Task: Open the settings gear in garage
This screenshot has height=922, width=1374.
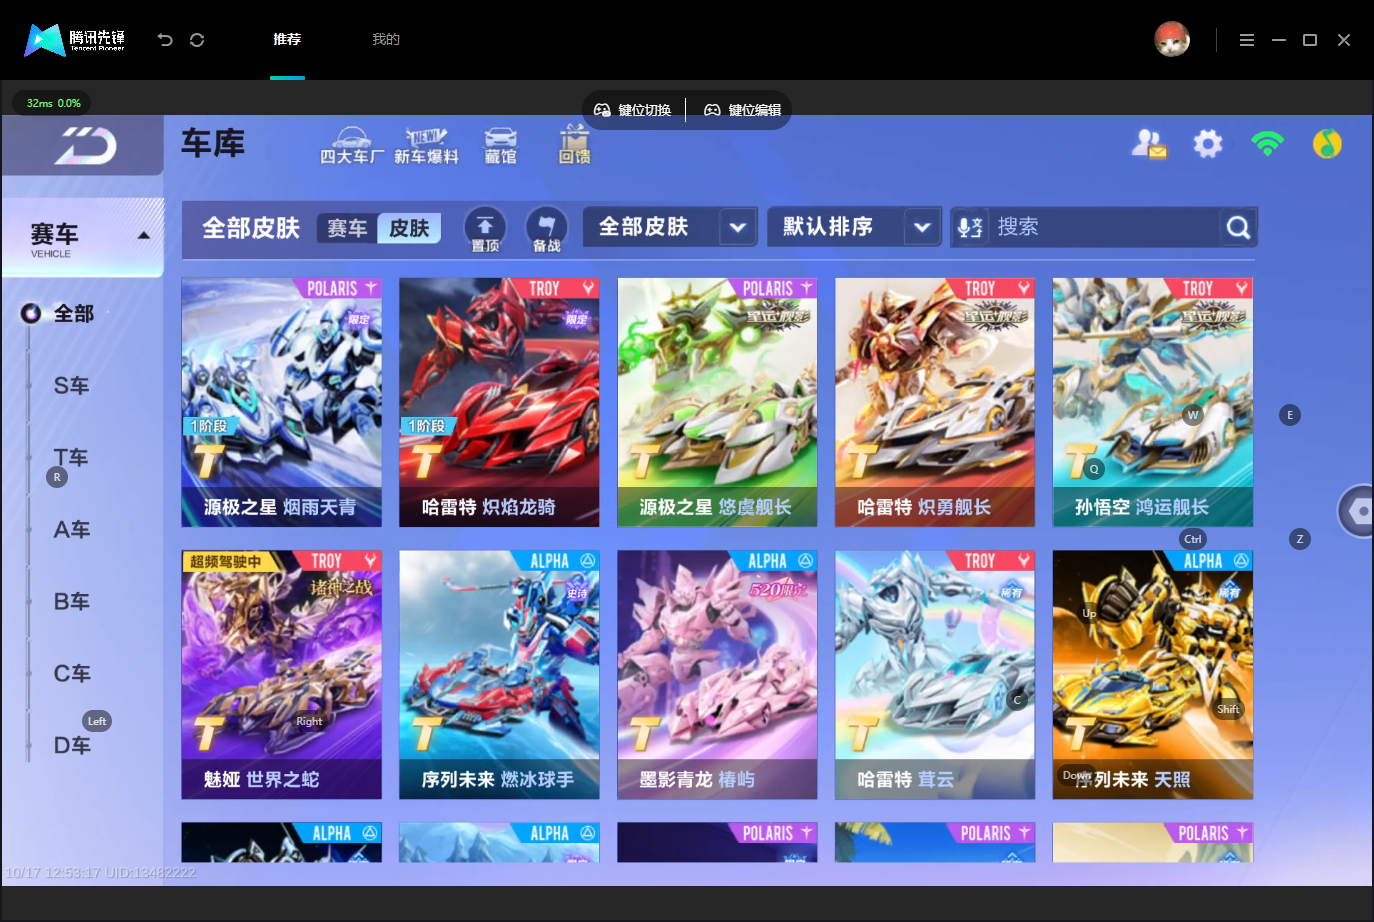Action: coord(1208,144)
